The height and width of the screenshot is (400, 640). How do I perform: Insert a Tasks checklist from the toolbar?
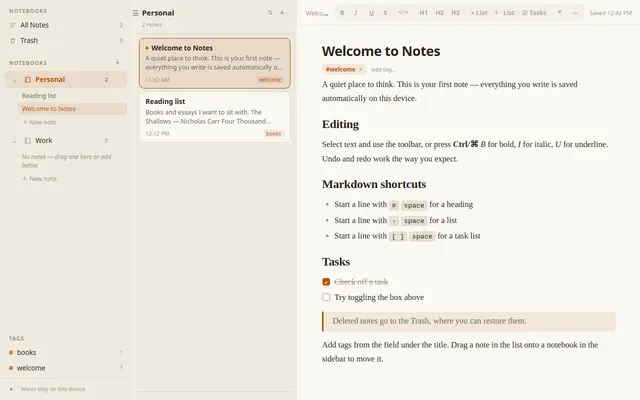[x=534, y=13]
